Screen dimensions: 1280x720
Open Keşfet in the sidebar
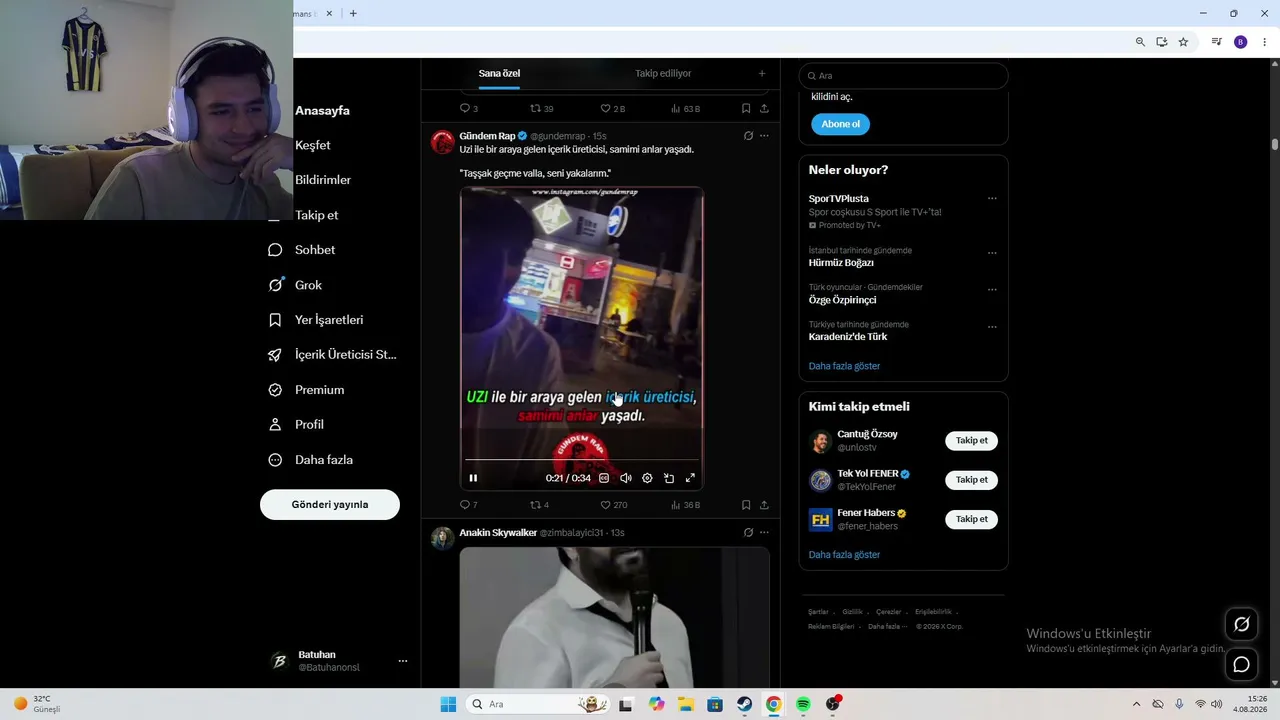(x=312, y=145)
